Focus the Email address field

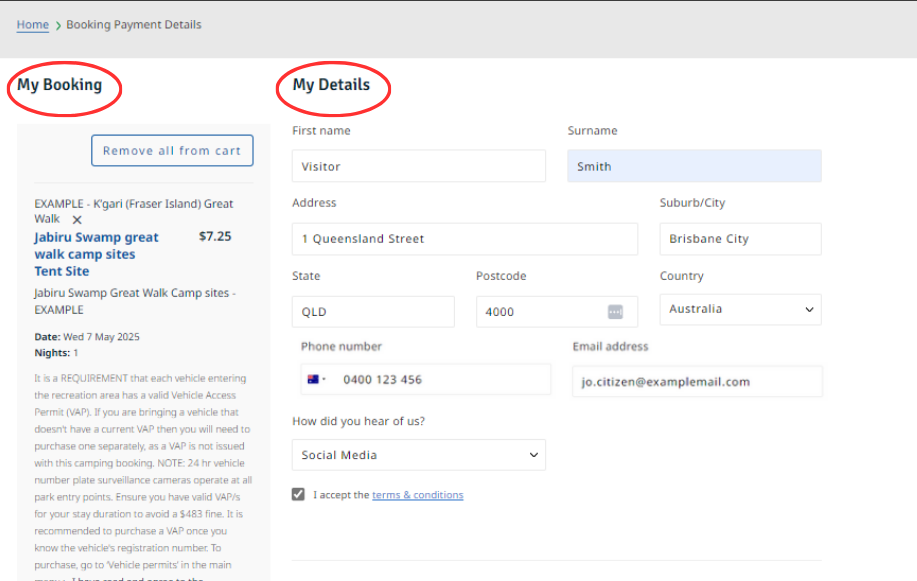[697, 381]
